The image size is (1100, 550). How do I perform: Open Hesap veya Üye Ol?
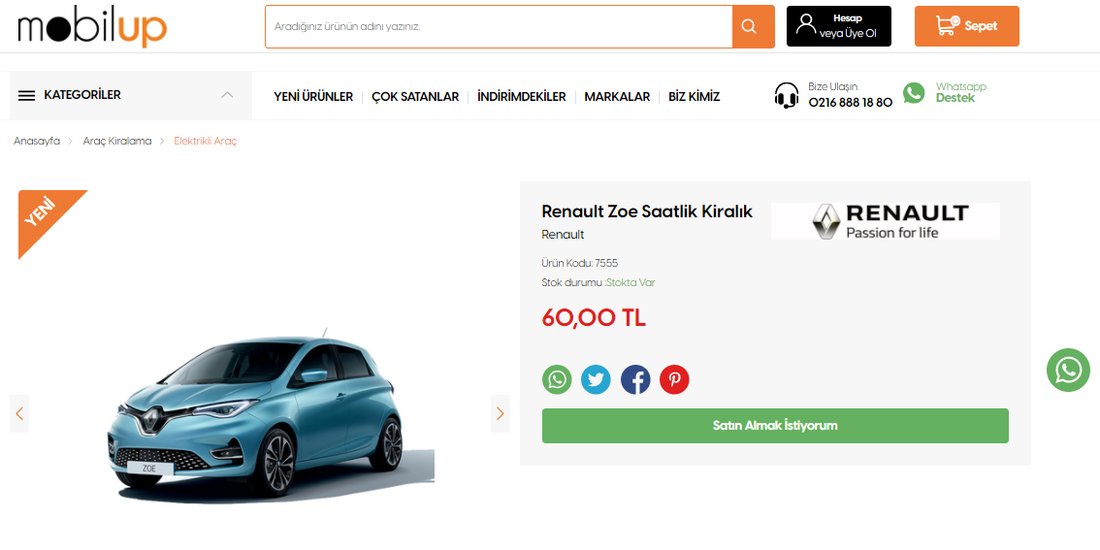(x=839, y=27)
